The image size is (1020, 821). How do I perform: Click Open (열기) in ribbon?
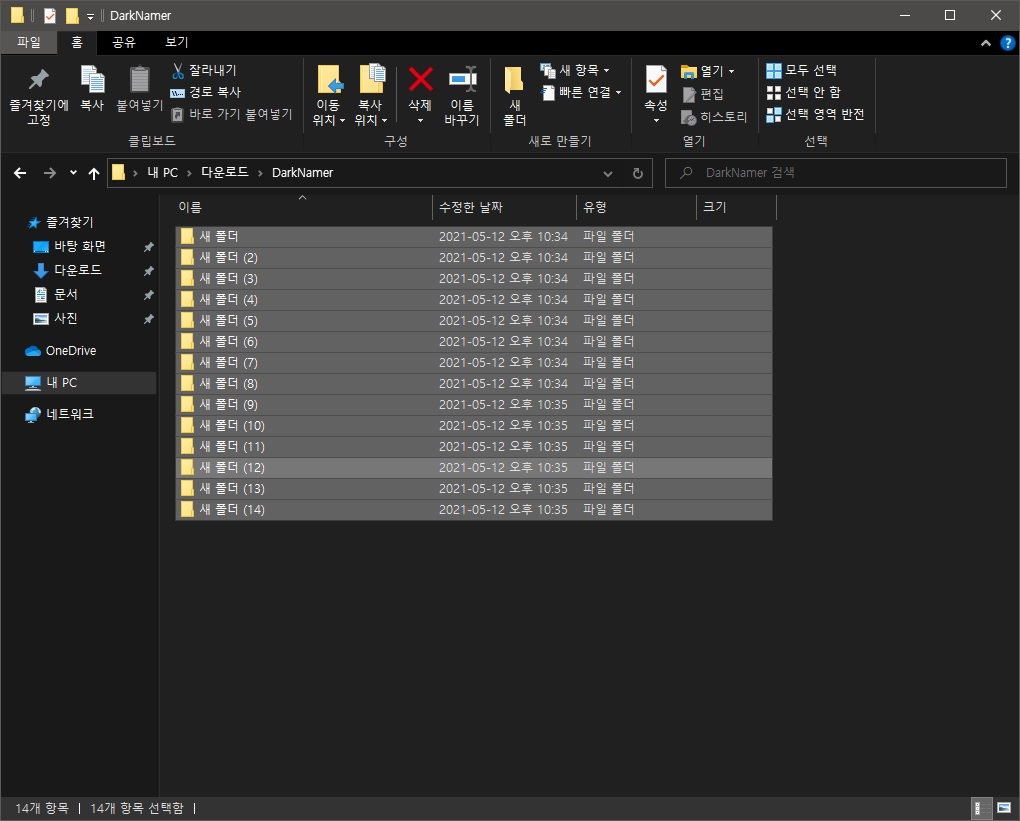coord(708,71)
